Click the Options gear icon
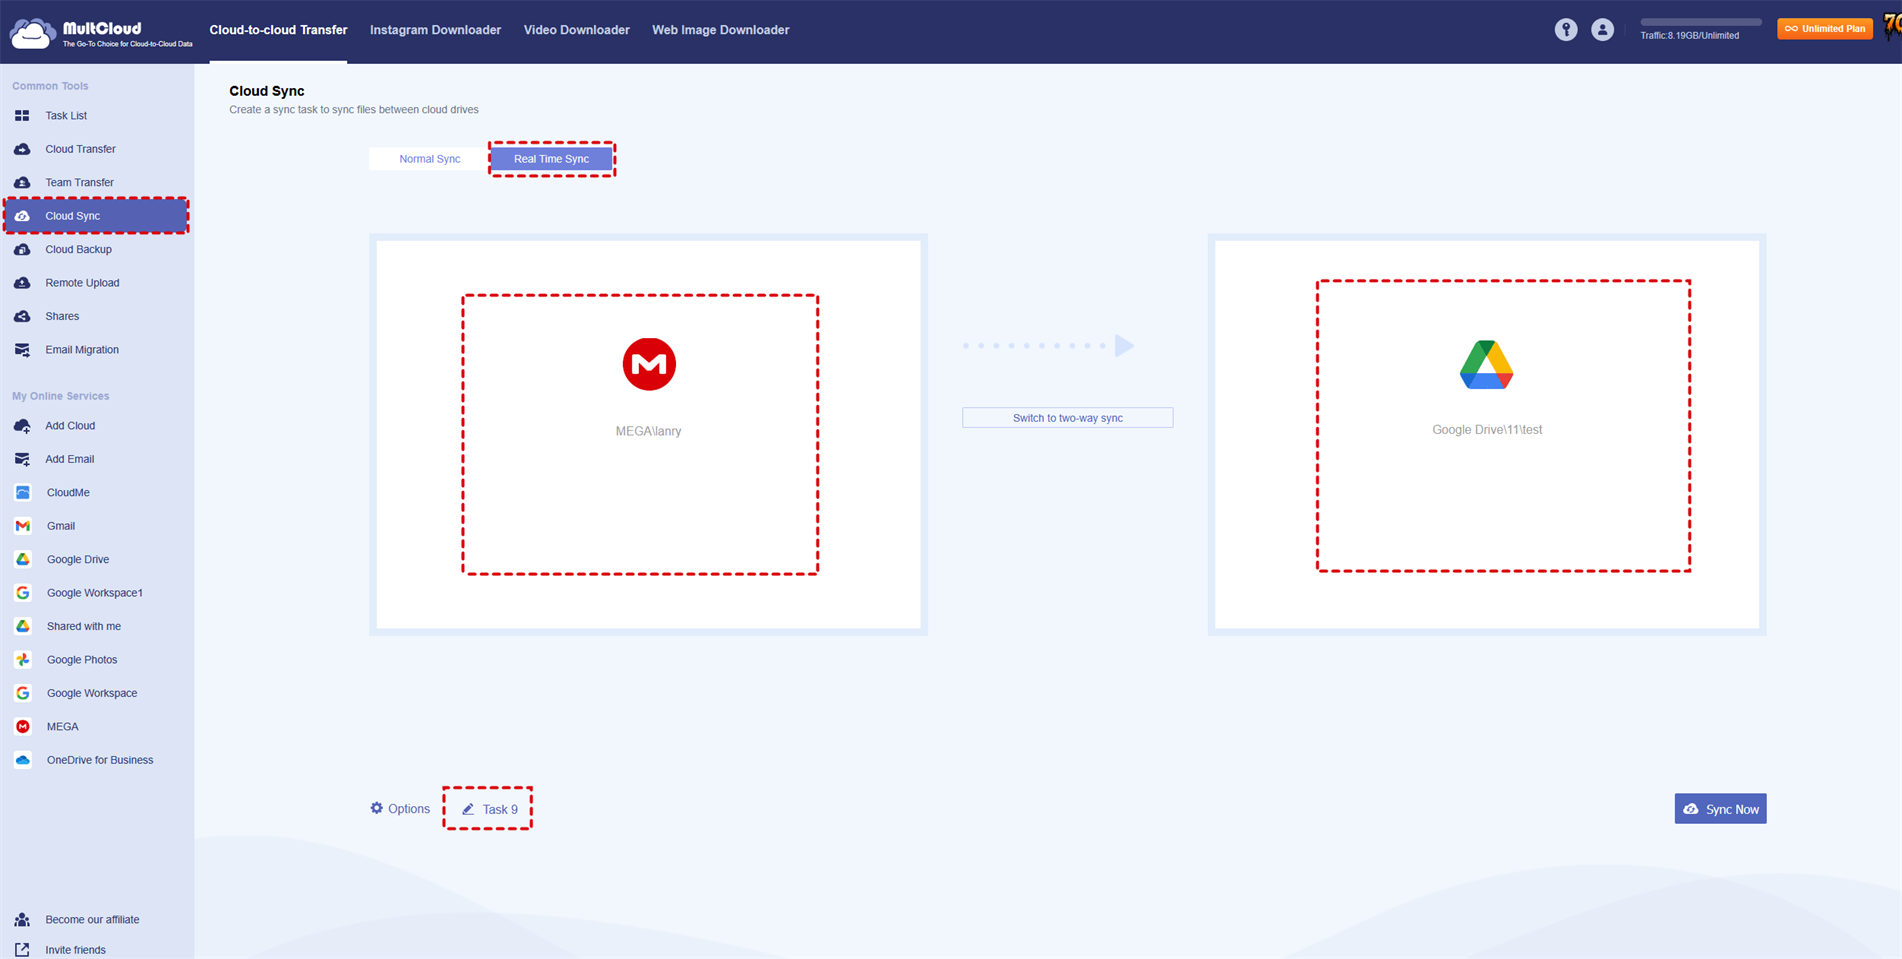The image size is (1902, 959). (377, 808)
